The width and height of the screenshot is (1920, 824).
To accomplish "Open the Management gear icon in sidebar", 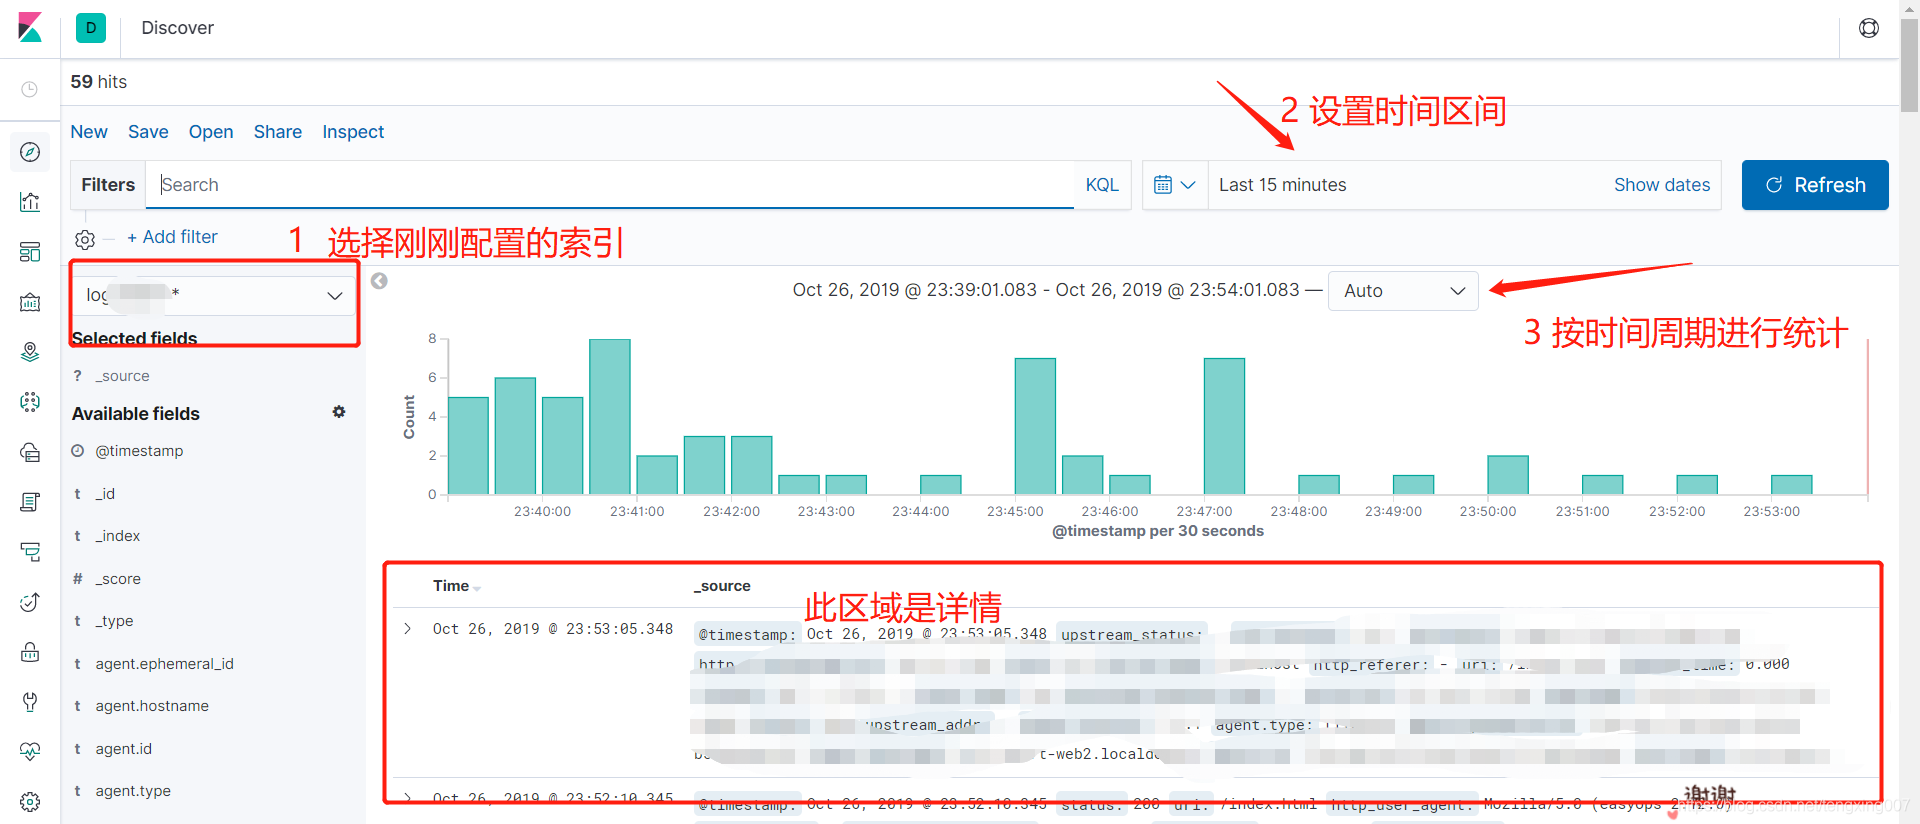I will coord(30,802).
